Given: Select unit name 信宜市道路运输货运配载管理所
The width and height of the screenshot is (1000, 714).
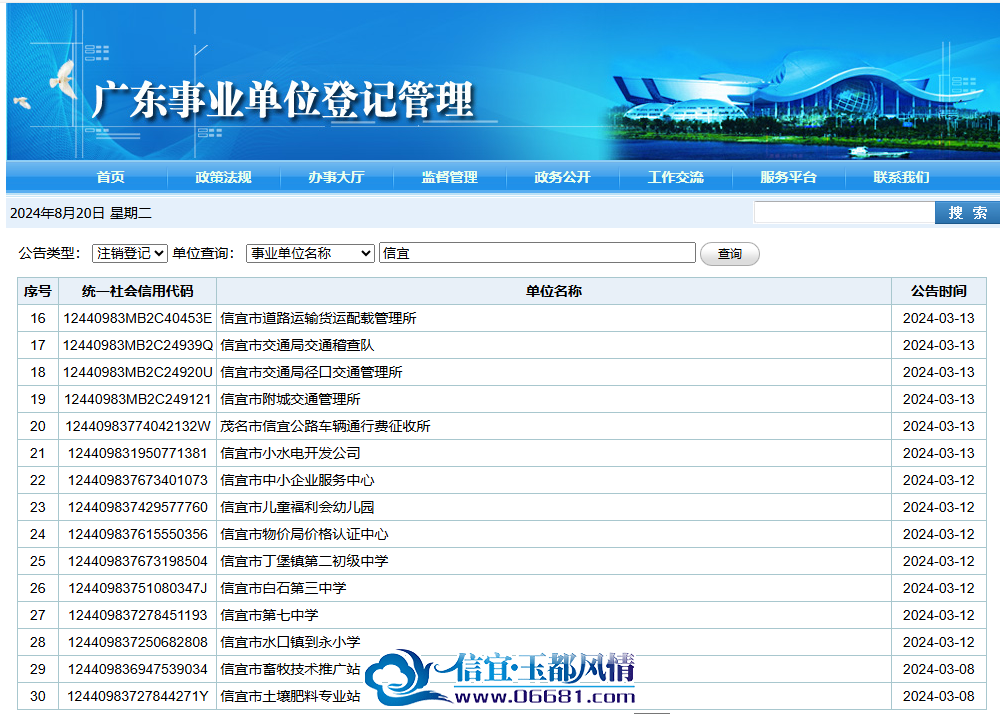Looking at the screenshot, I should pyautogui.click(x=318, y=318).
